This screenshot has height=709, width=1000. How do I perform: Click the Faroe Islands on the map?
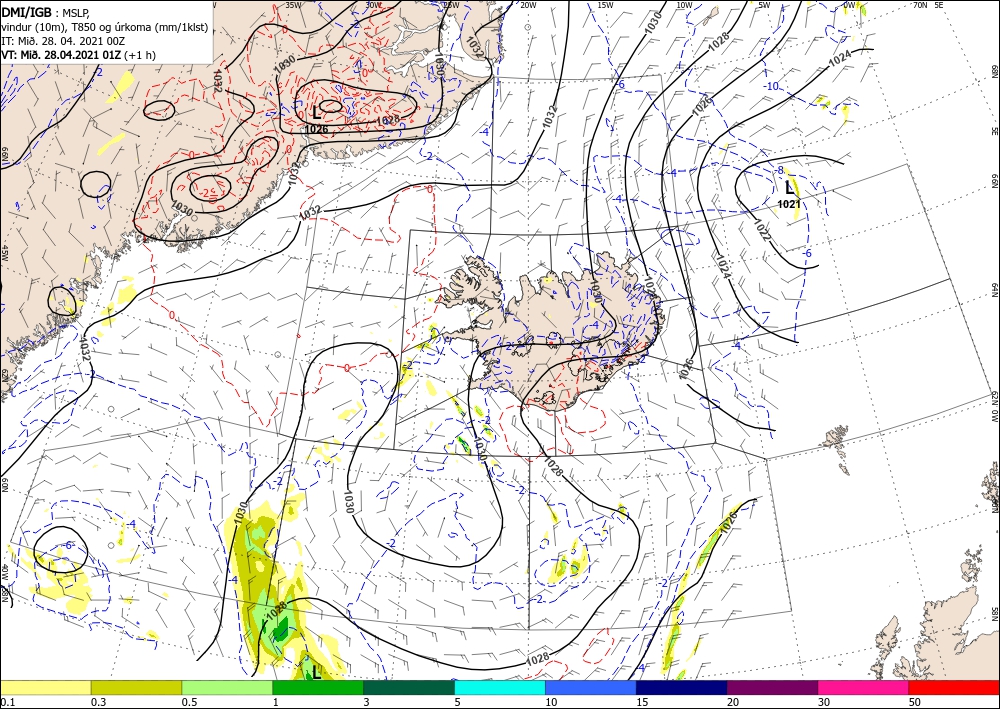(x=837, y=450)
